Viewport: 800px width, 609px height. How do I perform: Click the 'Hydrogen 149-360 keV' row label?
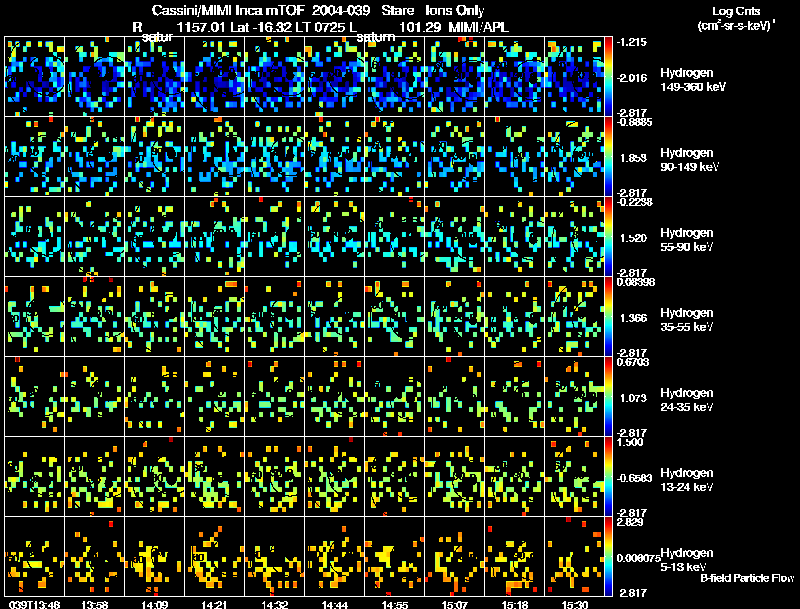(x=693, y=80)
